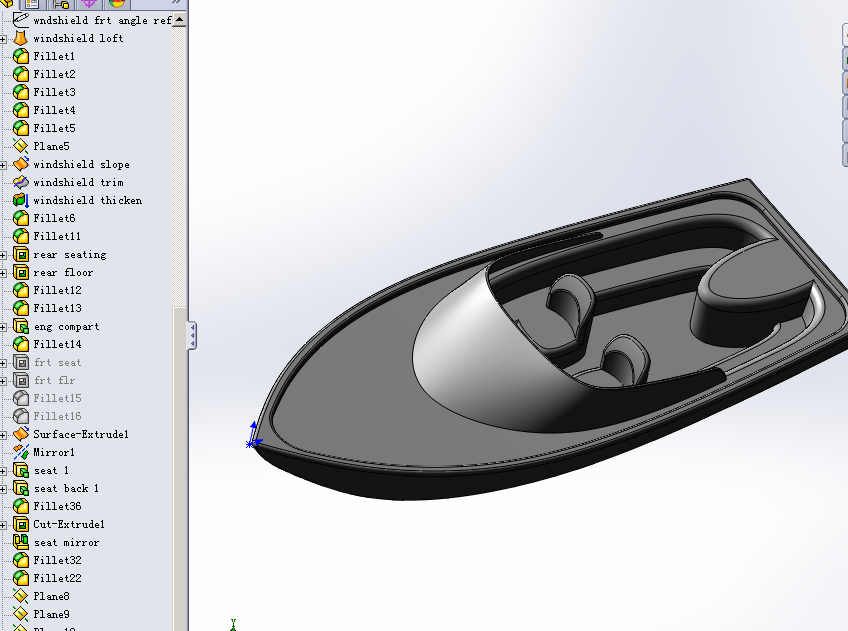Click the Mirror1 feature icon
Screen dimensions: 848x631
[21, 452]
